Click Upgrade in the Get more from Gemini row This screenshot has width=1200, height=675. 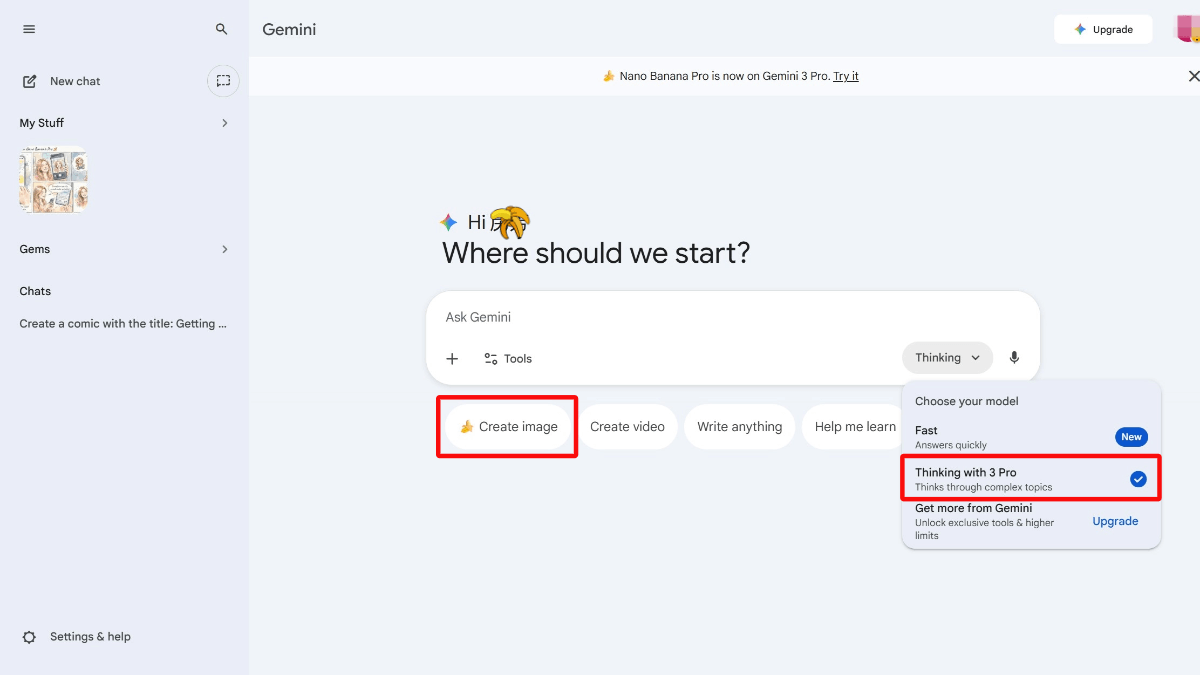pyautogui.click(x=1115, y=520)
